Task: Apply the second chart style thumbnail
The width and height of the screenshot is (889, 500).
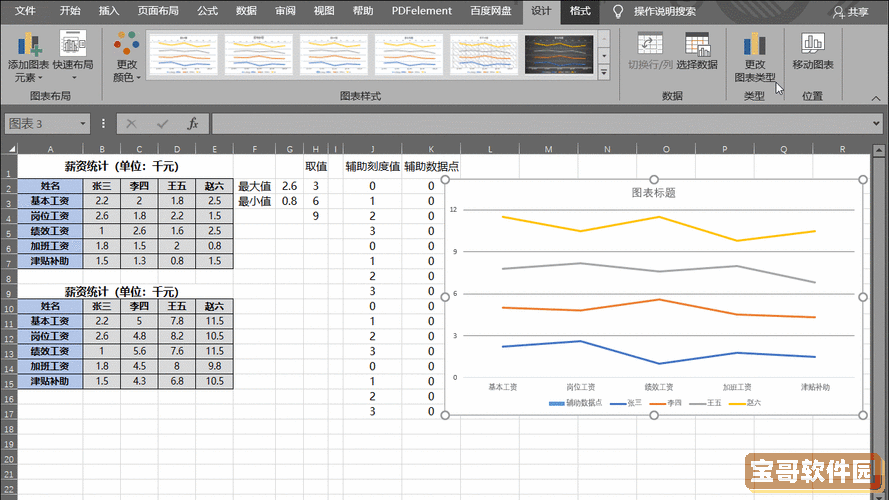Action: pyautogui.click(x=259, y=54)
